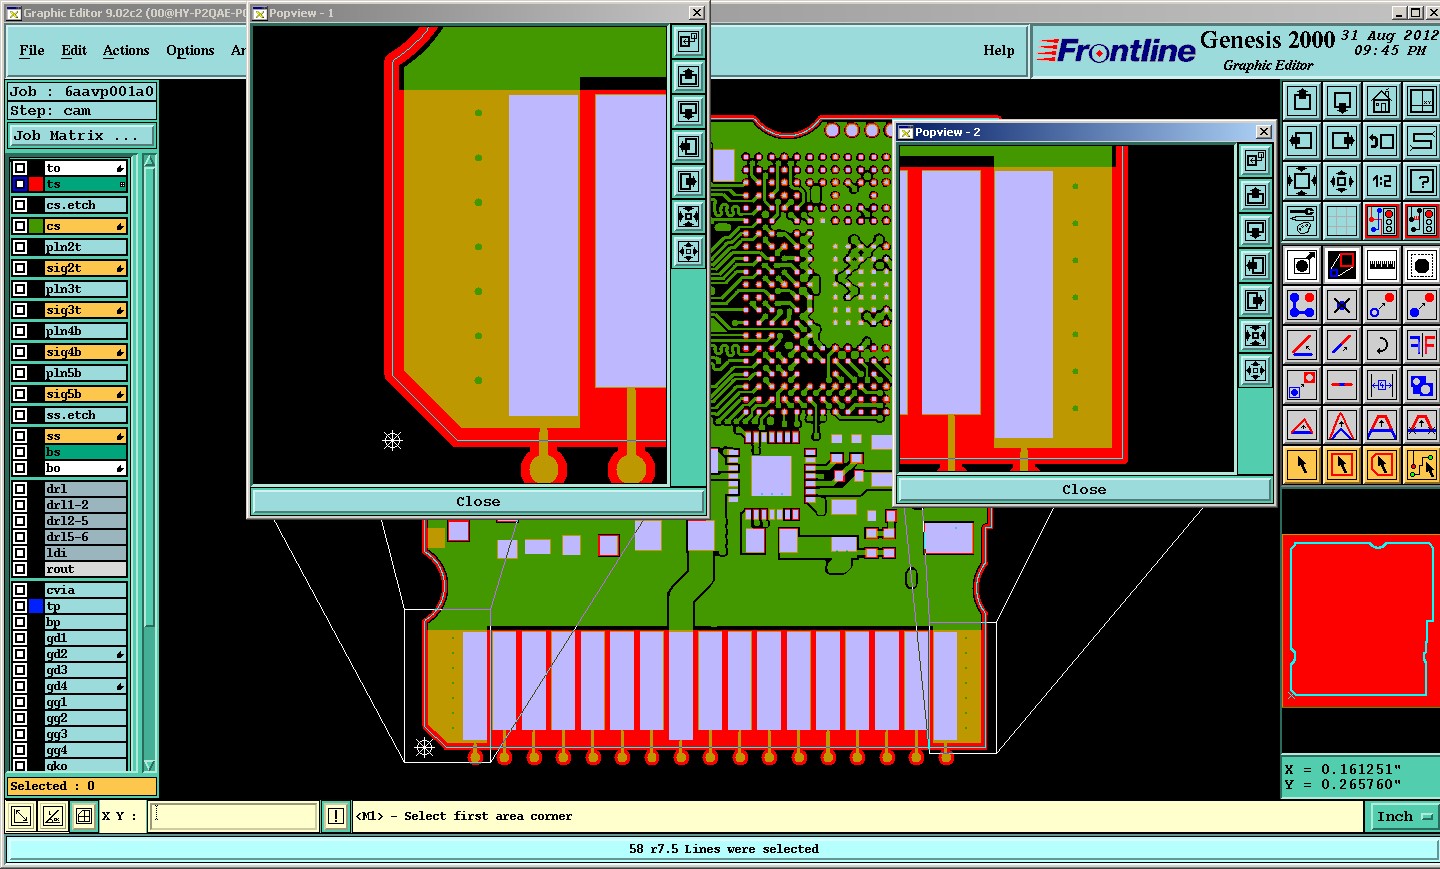1440x869 pixels.
Task: Click the question mark help icon
Action: click(x=1422, y=181)
